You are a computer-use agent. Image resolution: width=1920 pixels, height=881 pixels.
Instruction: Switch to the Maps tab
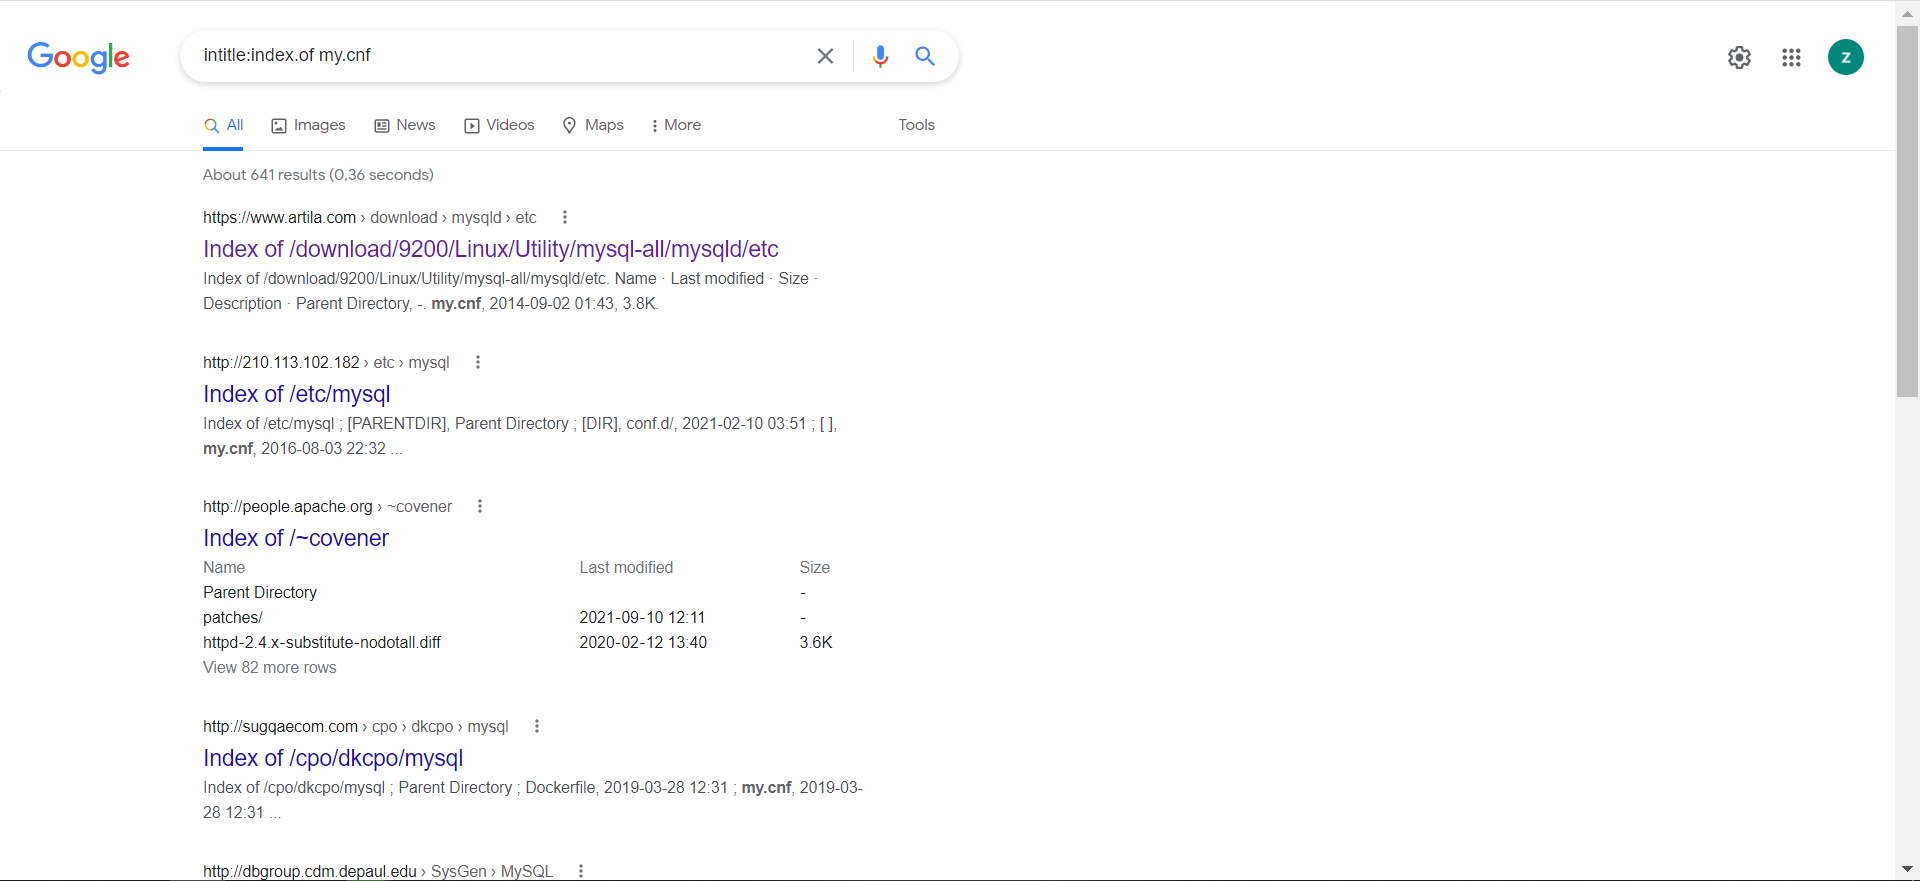coord(593,125)
